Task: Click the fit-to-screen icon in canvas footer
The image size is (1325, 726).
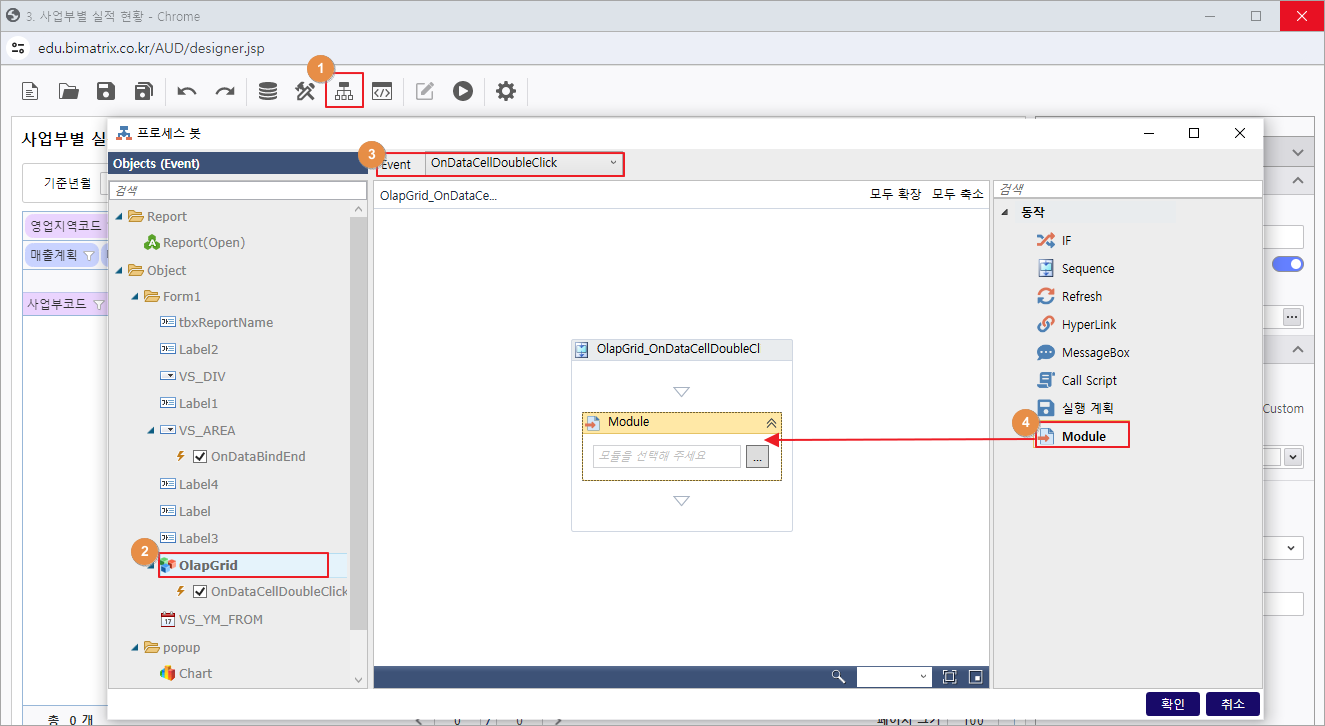Action: tap(949, 677)
